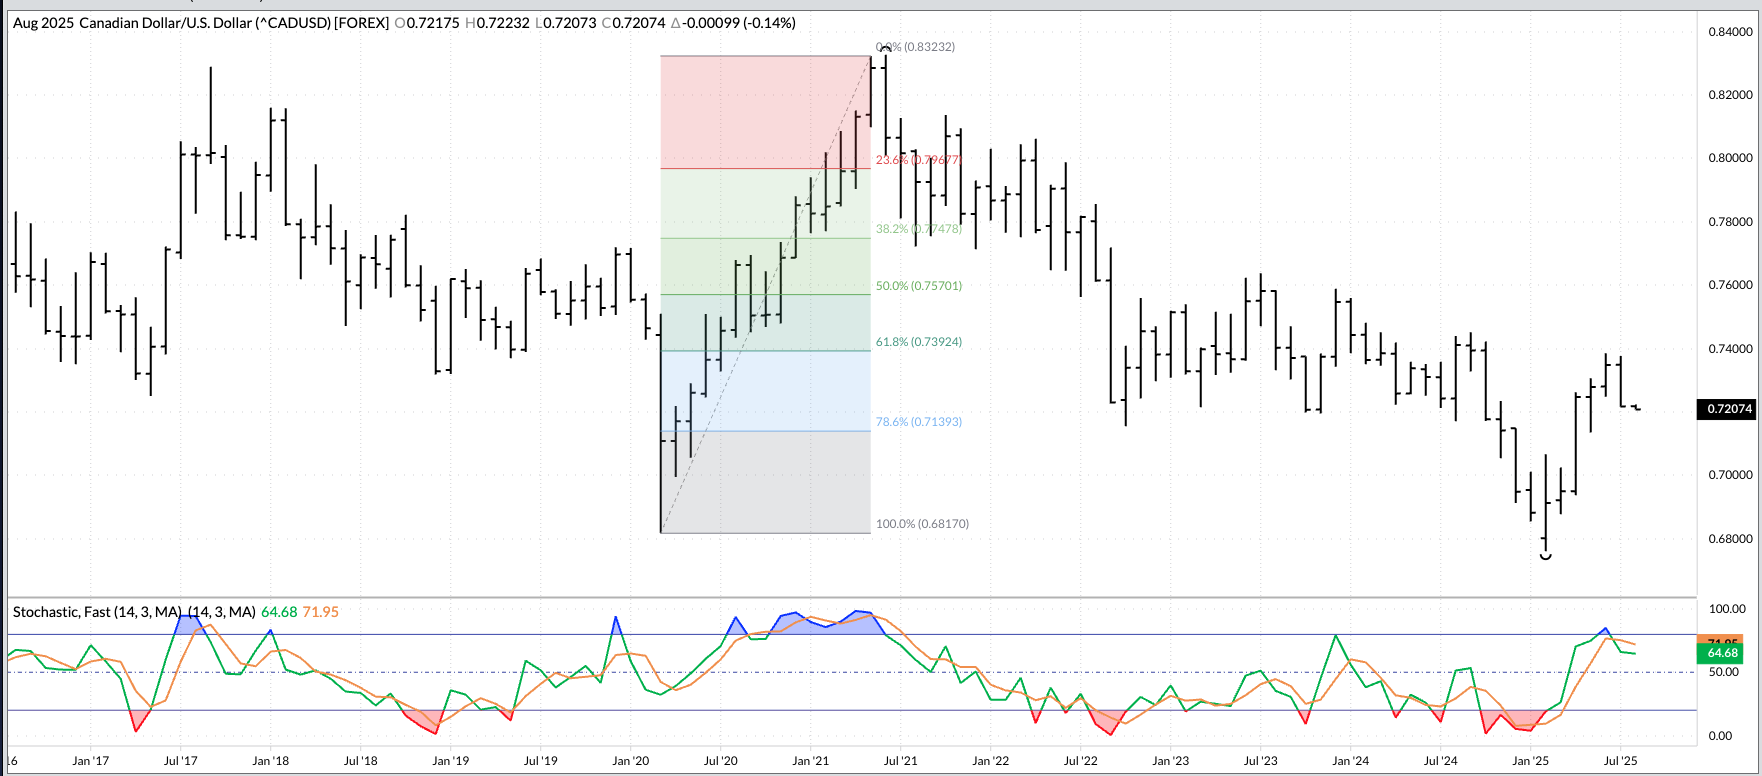Click the green 64.68 stochastic value badge
The width and height of the screenshot is (1762, 776).
click(x=1721, y=653)
